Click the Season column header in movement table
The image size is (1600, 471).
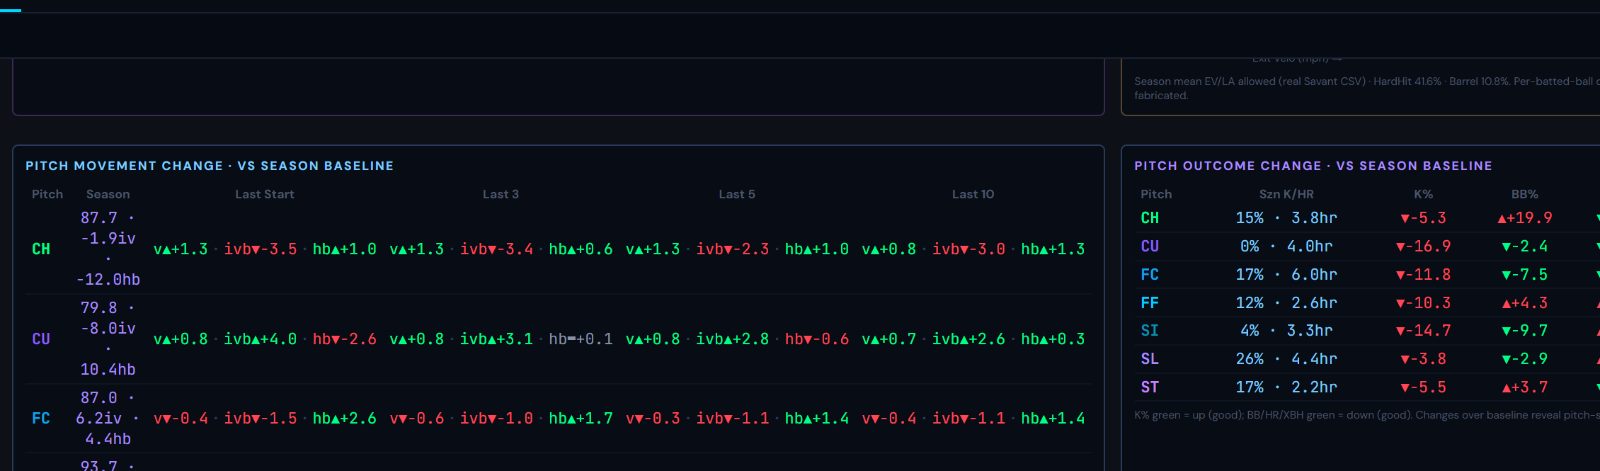108,194
